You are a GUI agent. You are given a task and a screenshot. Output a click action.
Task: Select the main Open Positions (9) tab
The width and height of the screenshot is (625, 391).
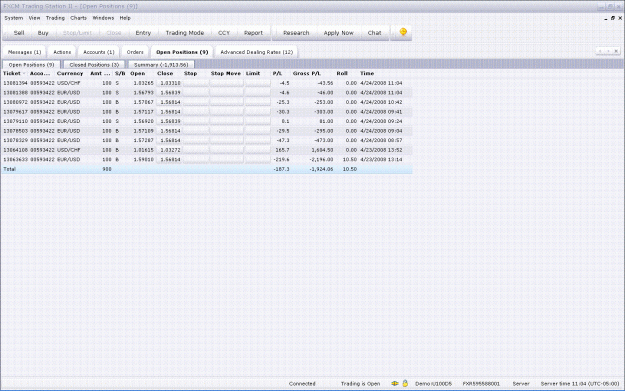coord(182,52)
